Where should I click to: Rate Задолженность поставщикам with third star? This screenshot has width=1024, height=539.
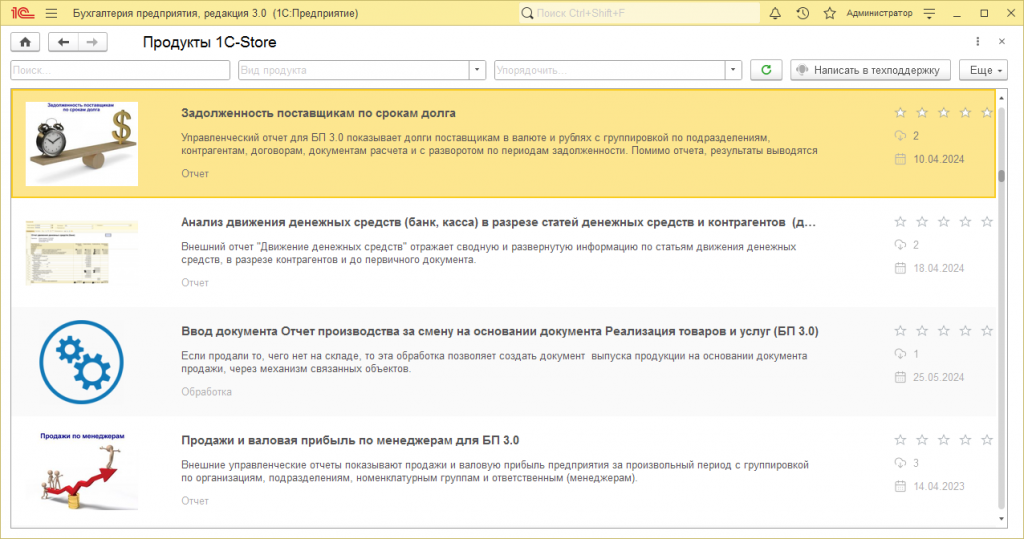pyautogui.click(x=944, y=113)
